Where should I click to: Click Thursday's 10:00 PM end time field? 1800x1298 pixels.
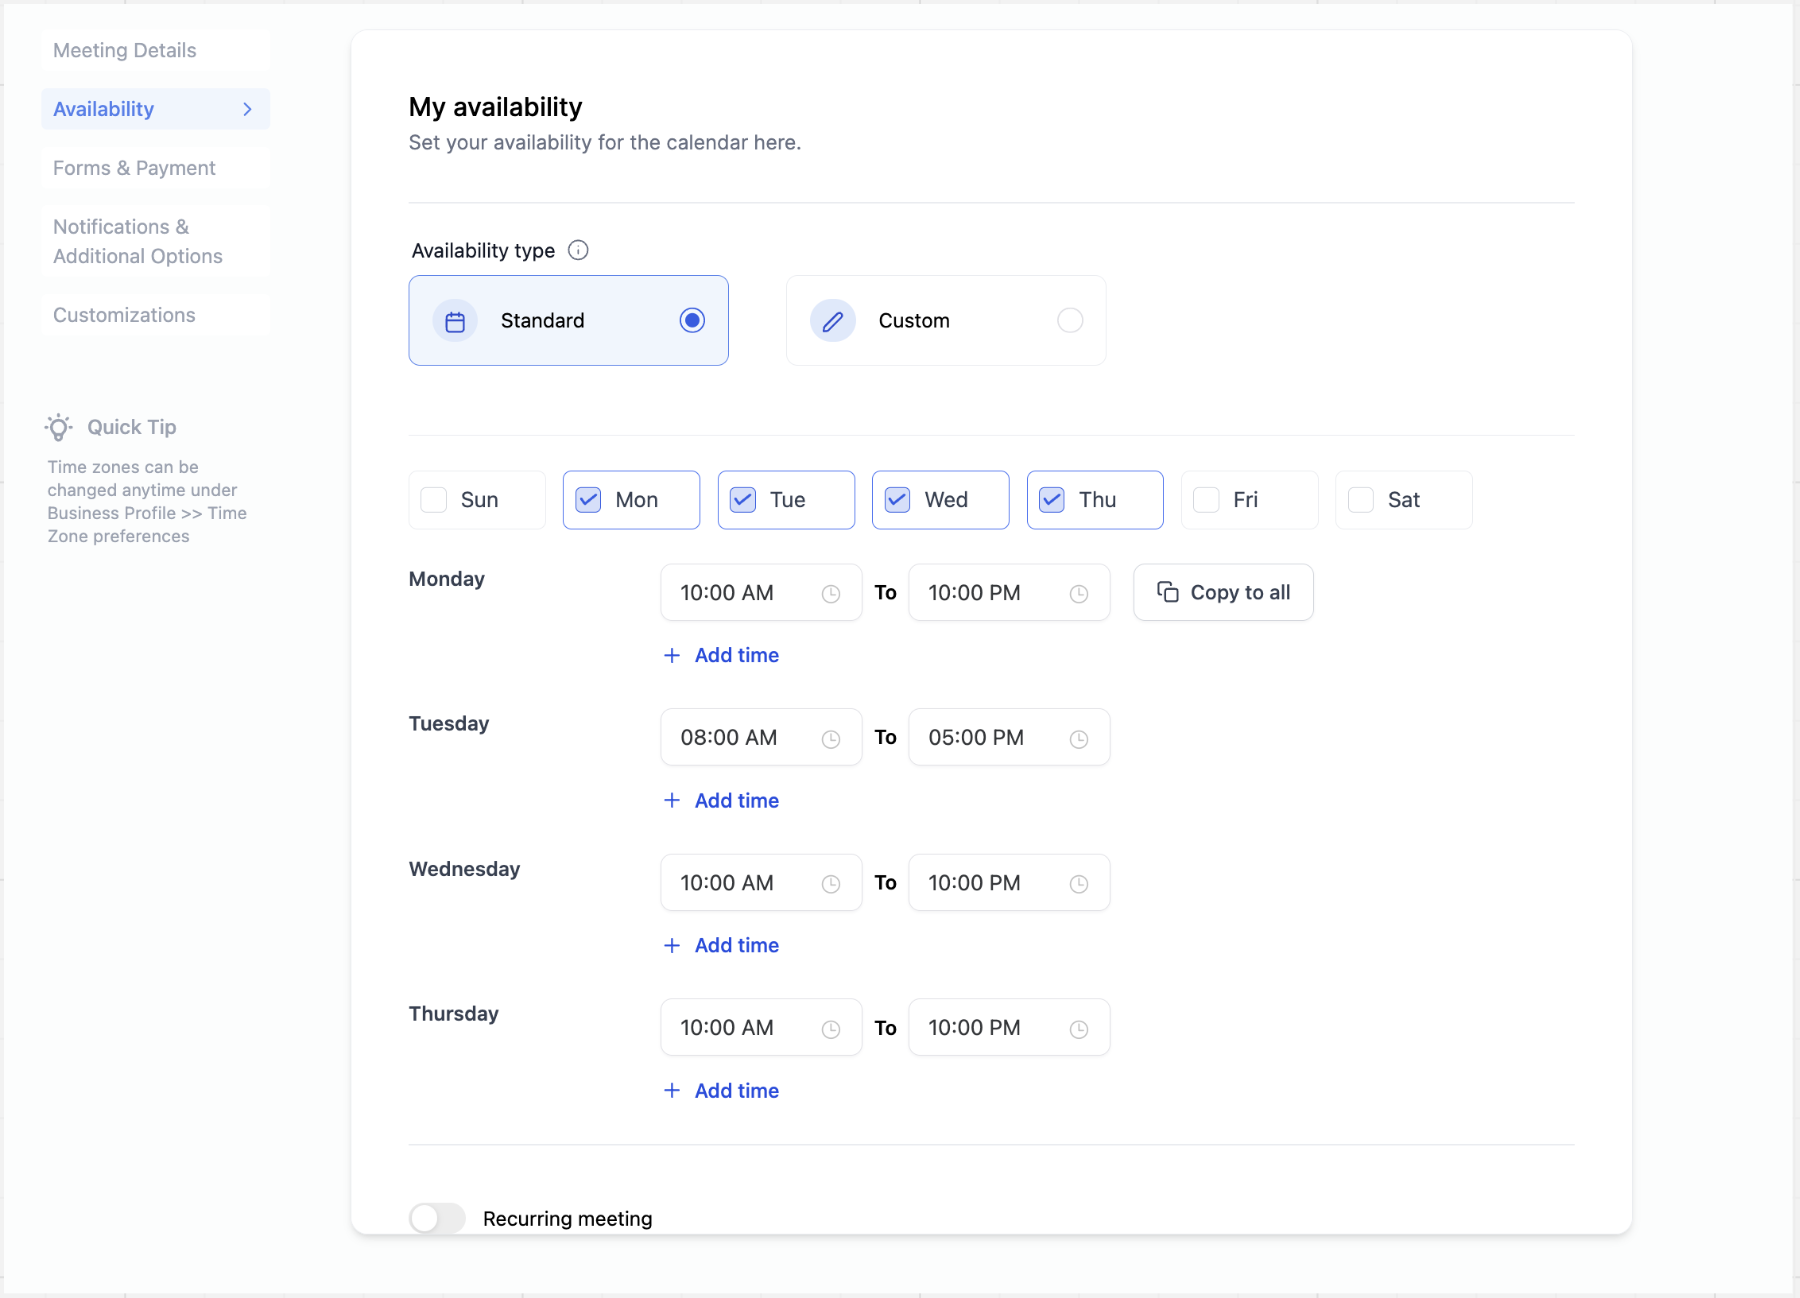(1009, 1027)
